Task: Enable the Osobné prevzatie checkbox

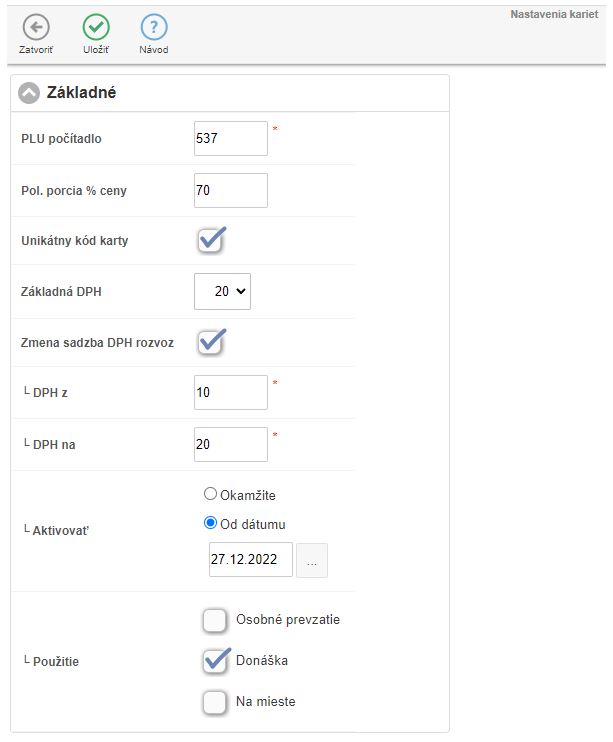Action: tap(214, 620)
